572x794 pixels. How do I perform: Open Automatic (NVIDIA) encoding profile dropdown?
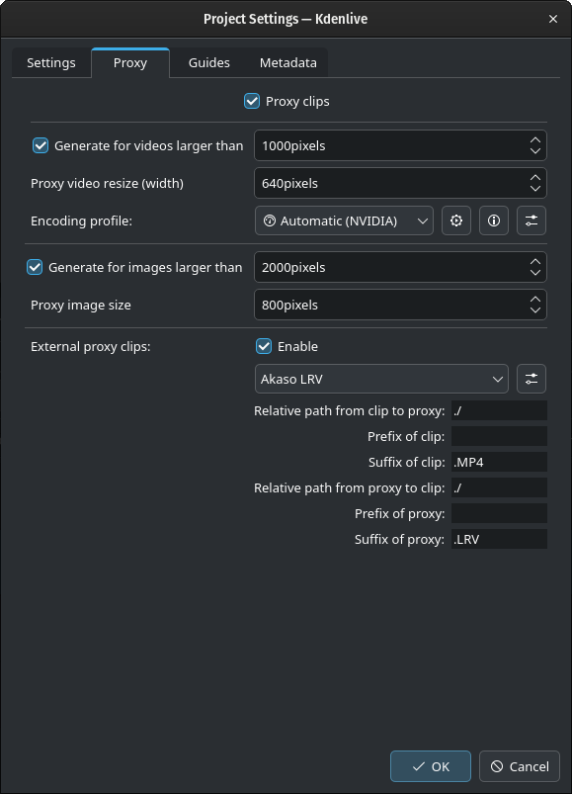point(344,221)
